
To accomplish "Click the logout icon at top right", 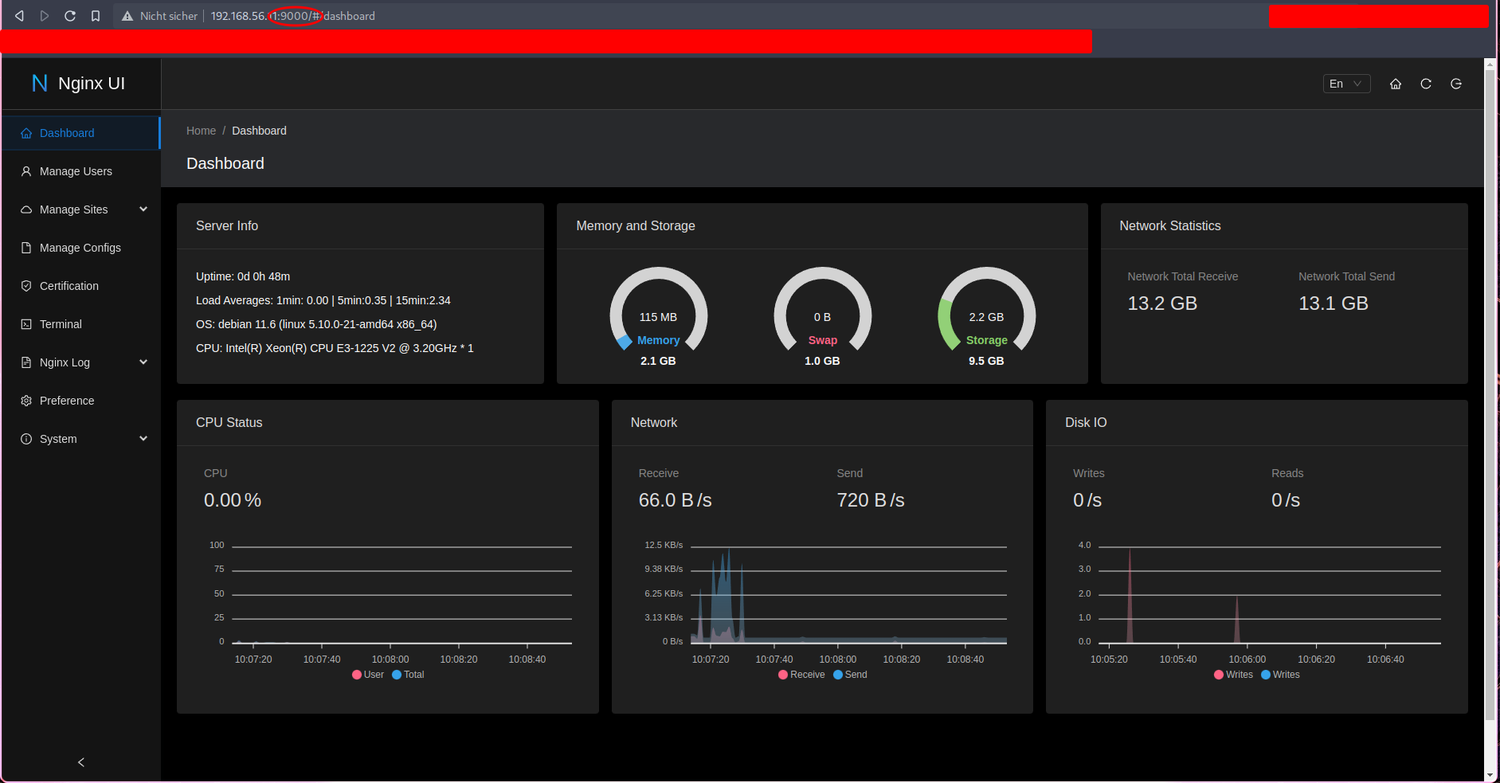I will click(1456, 84).
